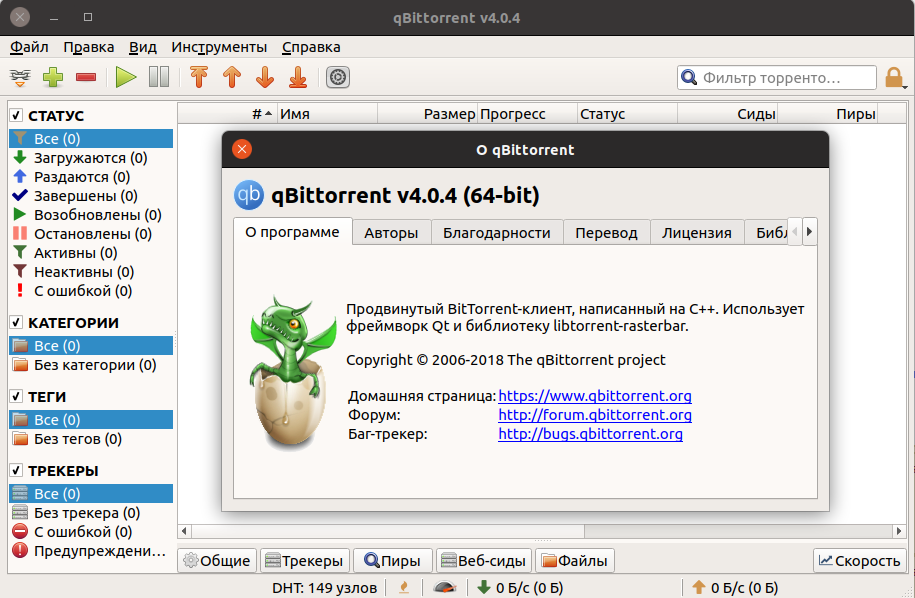Viewport: 915px width, 598px height.
Task: Open the http://bugs.qbittorrent.org link
Action: pos(590,434)
